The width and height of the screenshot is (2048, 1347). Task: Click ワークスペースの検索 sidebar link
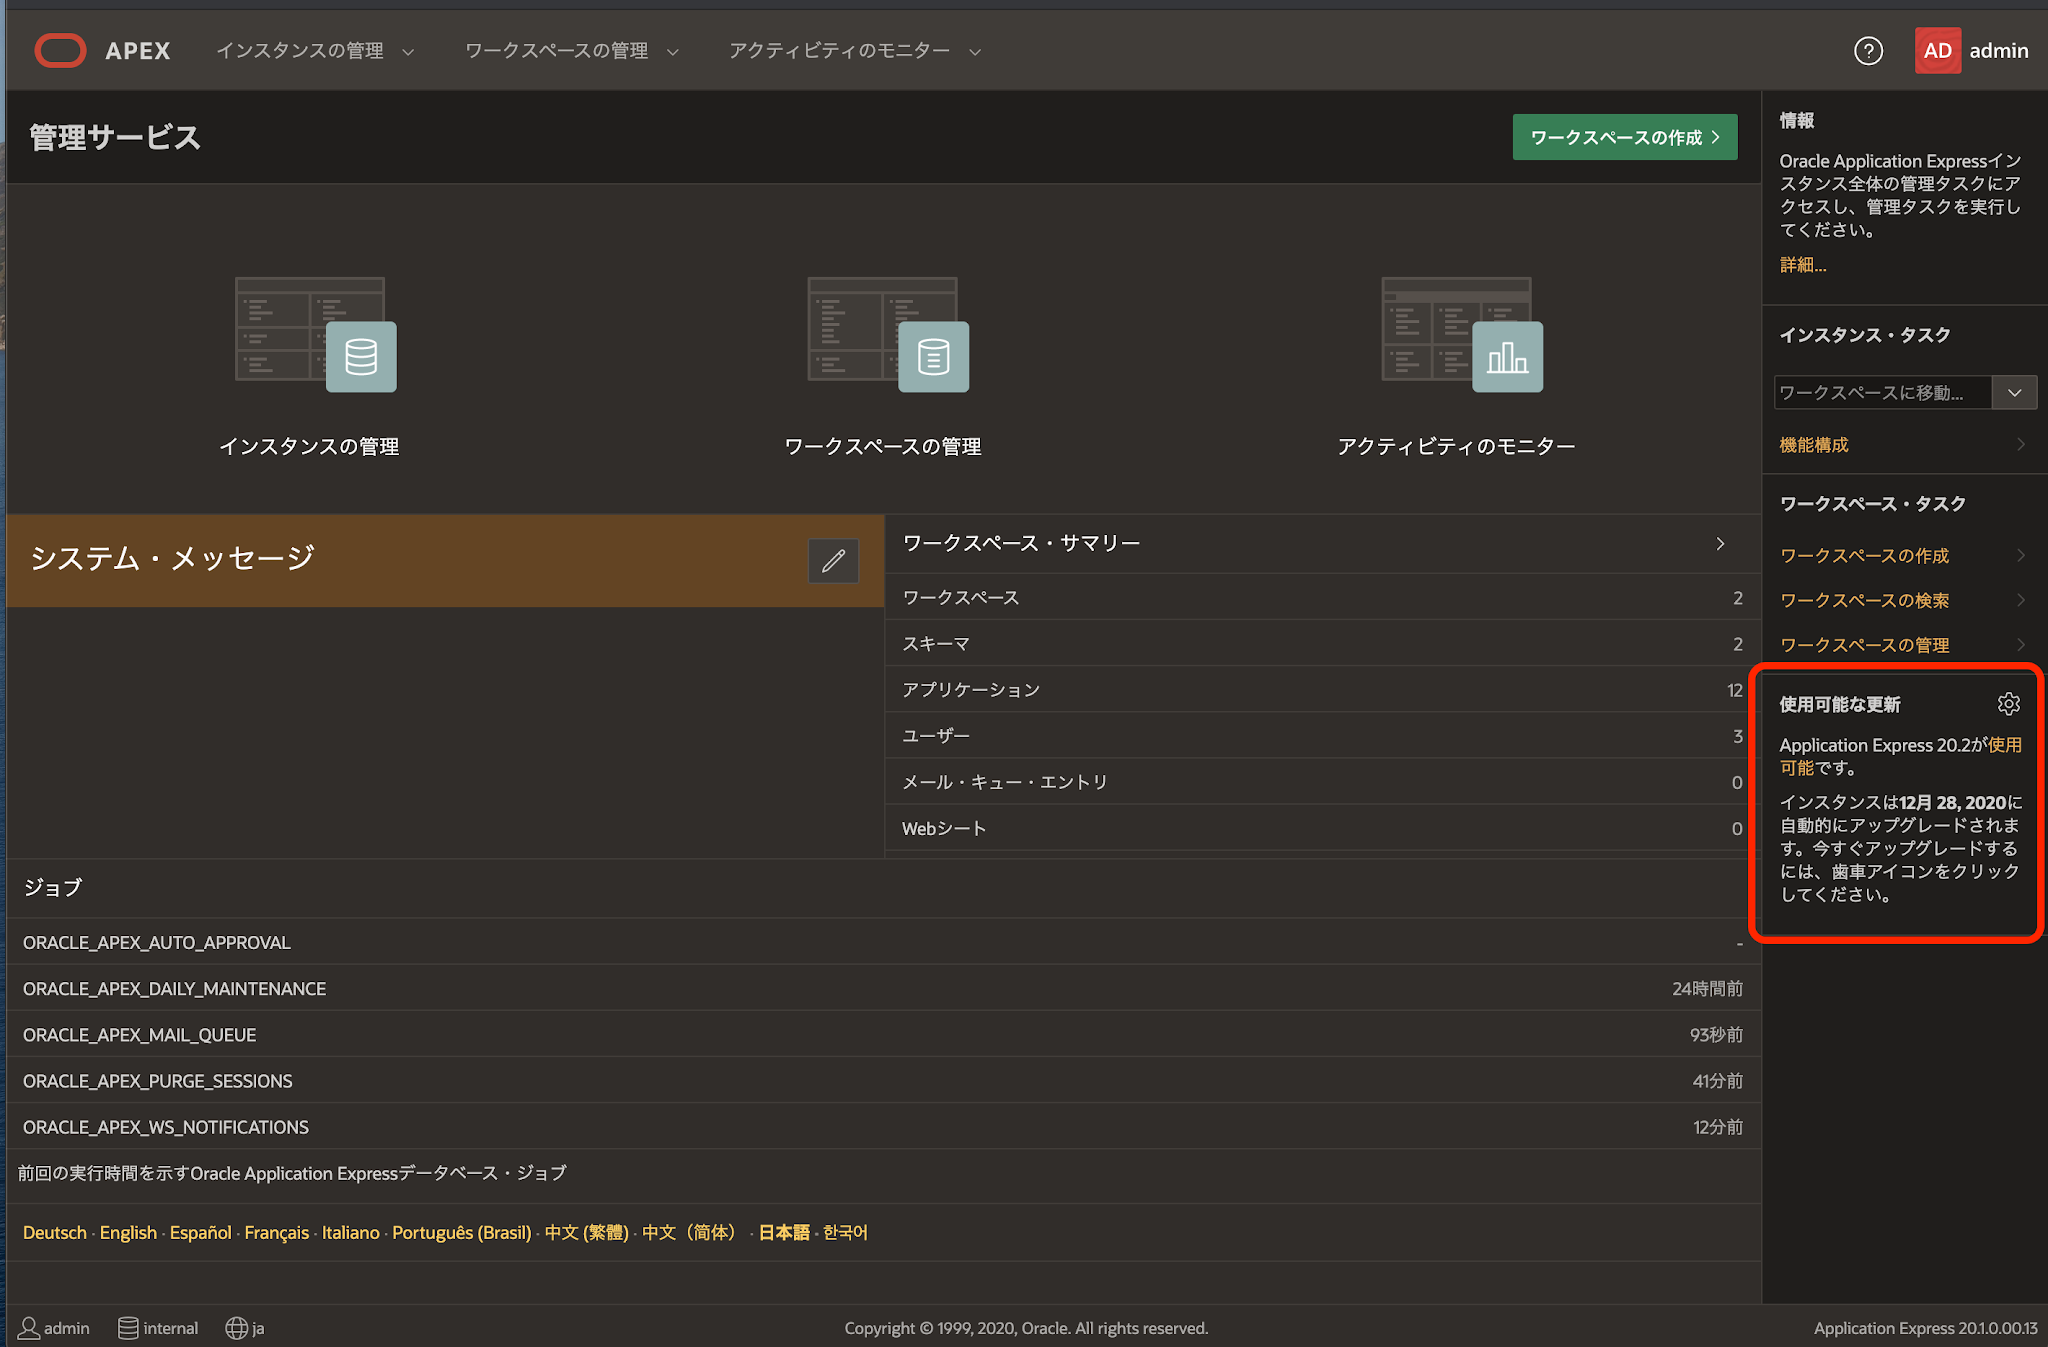[x=1864, y=600]
